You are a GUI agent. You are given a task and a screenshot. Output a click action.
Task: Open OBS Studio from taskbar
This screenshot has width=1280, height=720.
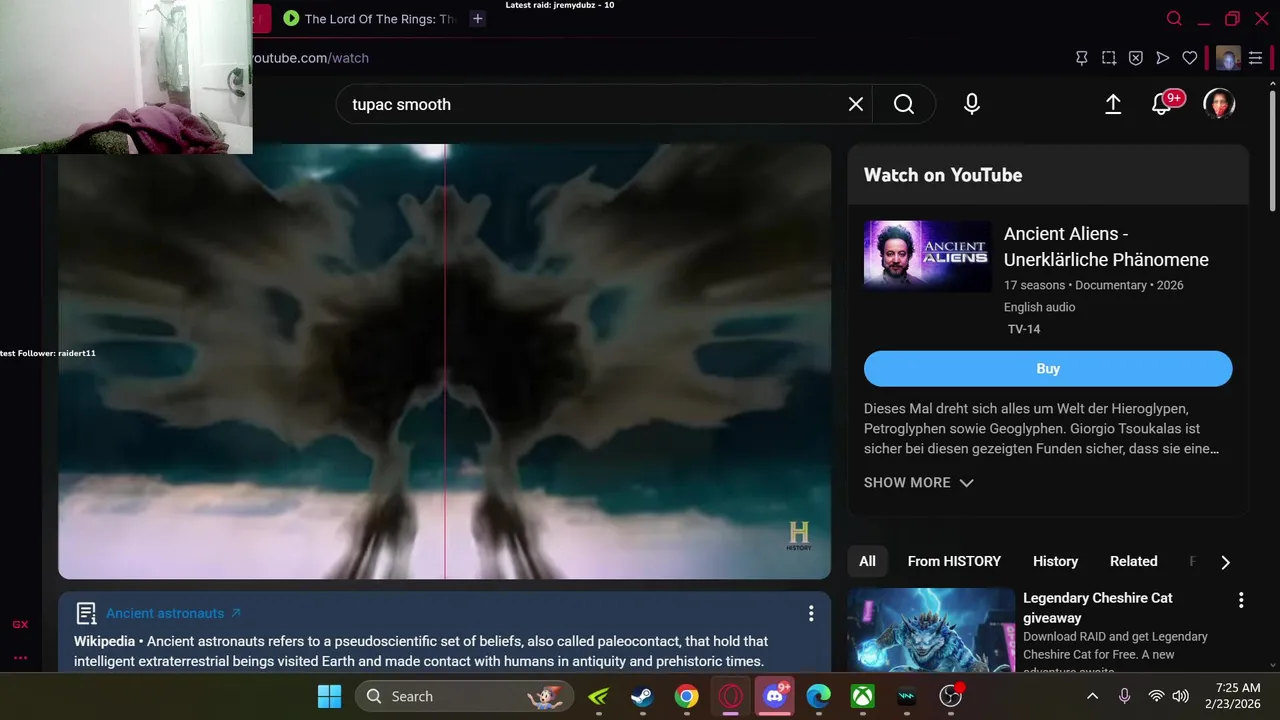coord(951,696)
